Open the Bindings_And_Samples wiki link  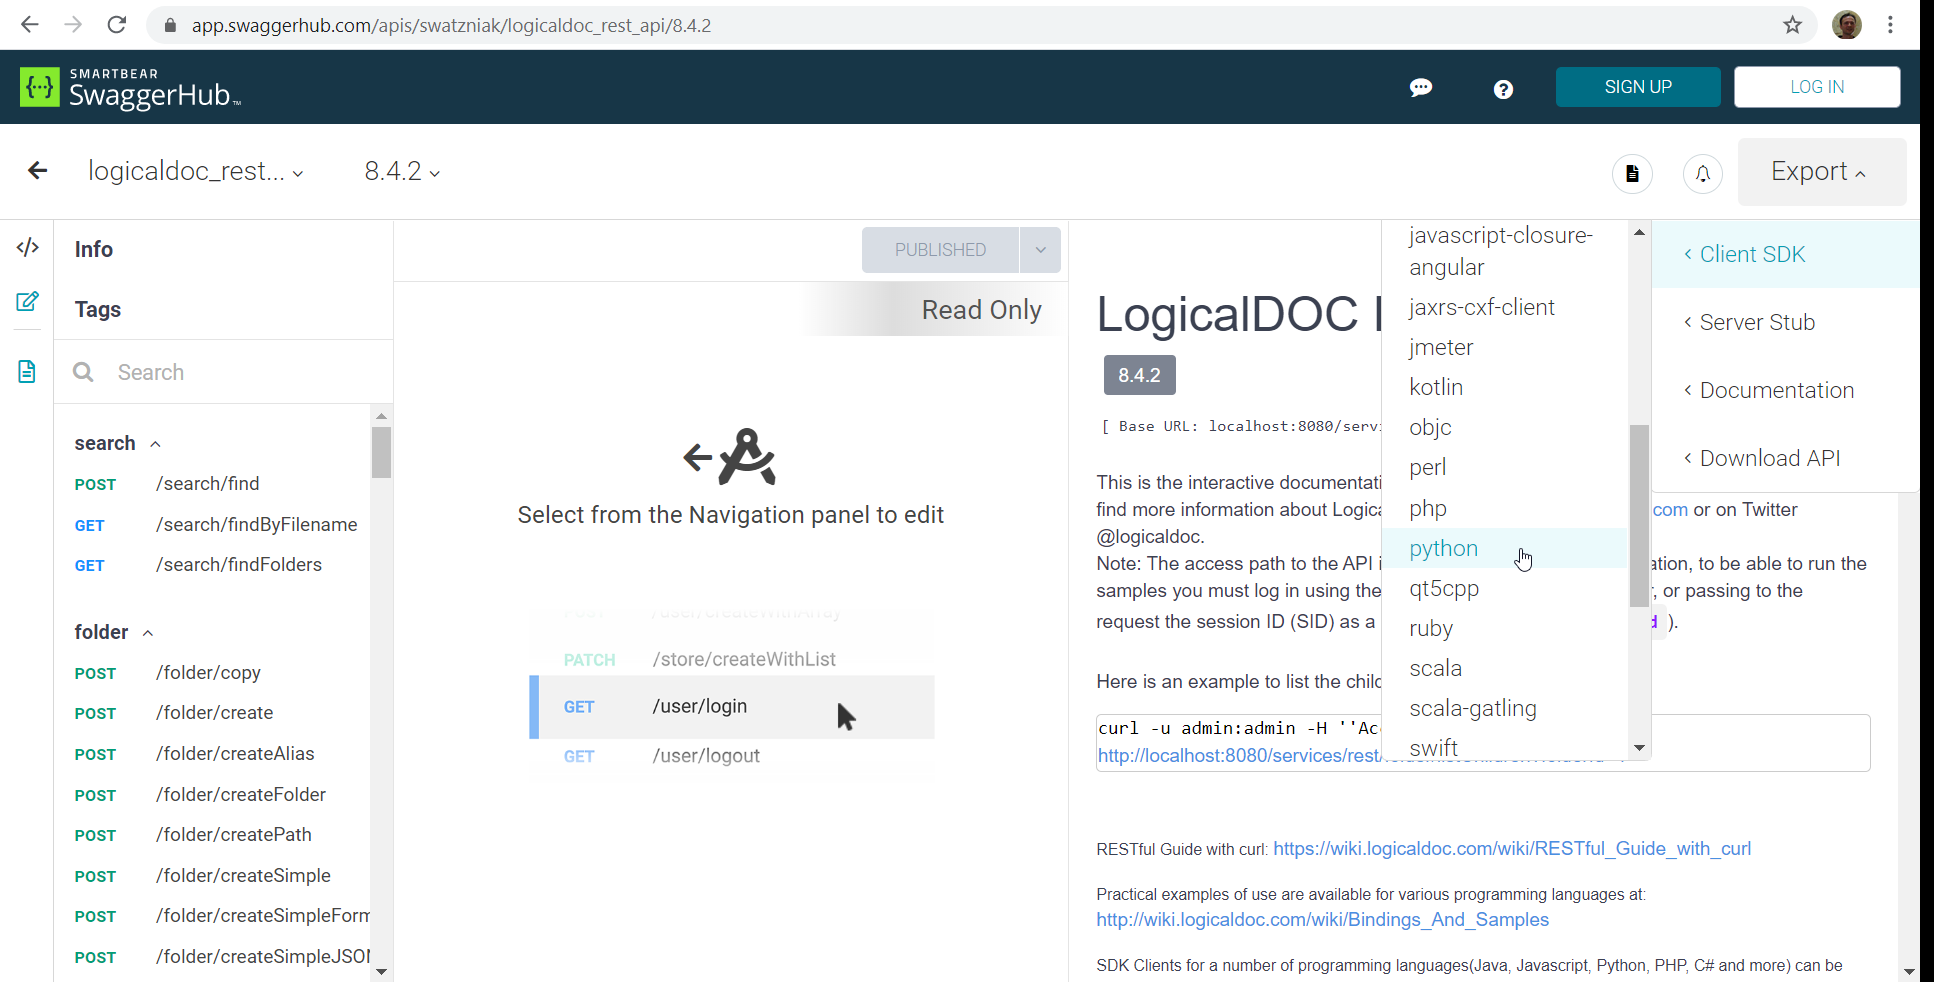point(1322,919)
